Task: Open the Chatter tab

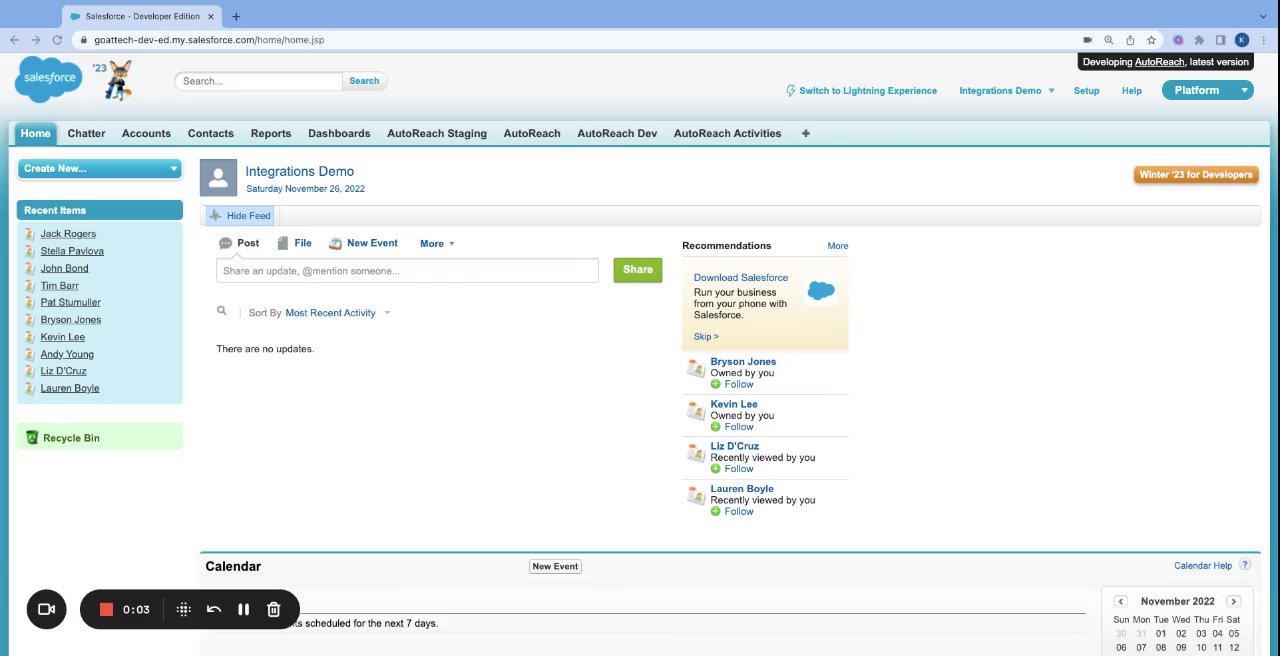Action: (x=86, y=133)
